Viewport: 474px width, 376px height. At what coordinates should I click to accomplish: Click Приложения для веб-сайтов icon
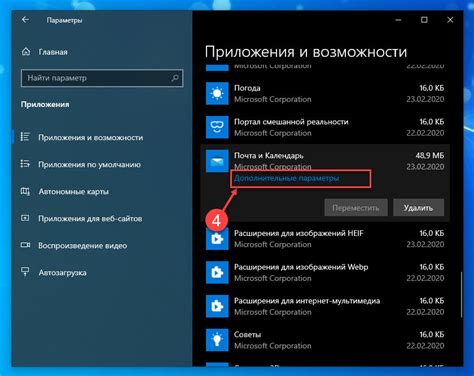(x=25, y=218)
